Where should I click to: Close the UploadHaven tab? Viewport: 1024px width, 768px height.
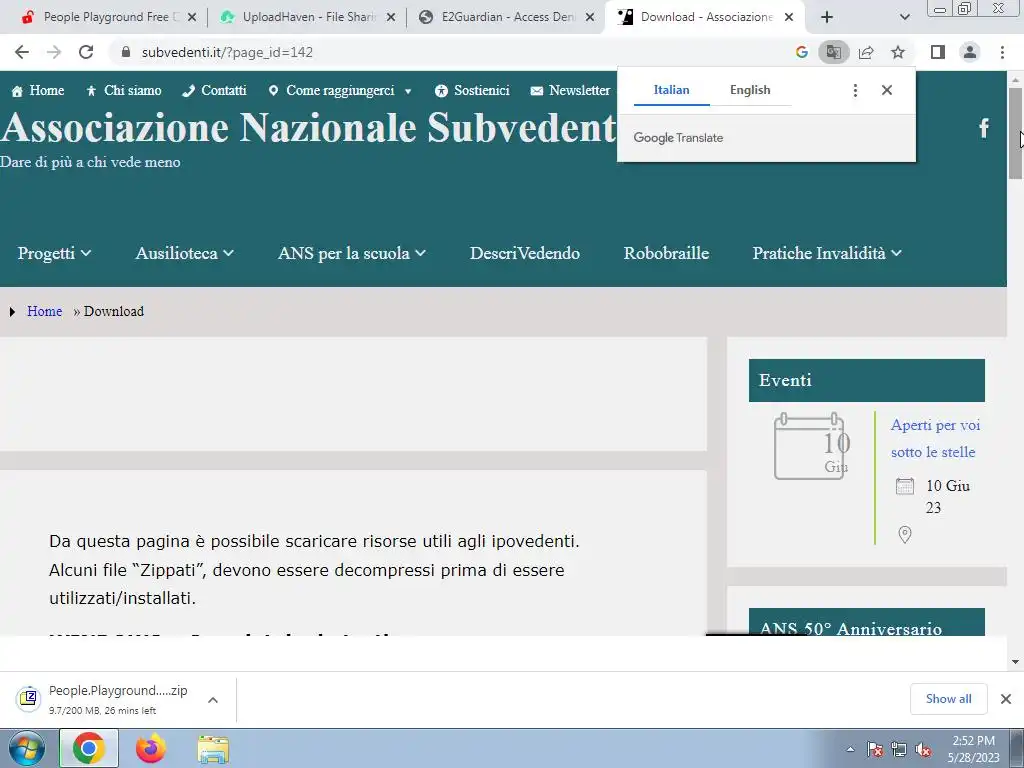(391, 17)
